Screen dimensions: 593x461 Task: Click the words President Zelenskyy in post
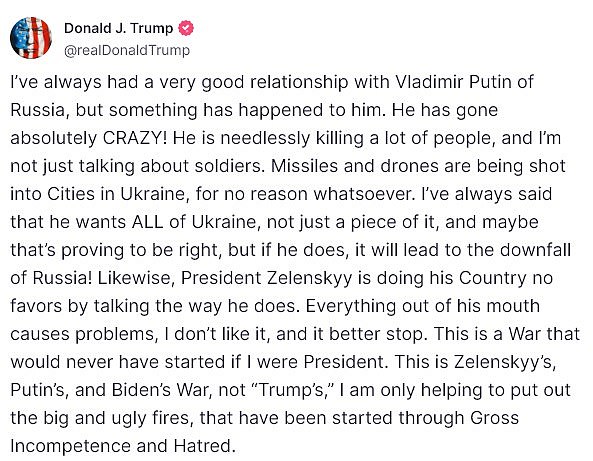coord(267,278)
